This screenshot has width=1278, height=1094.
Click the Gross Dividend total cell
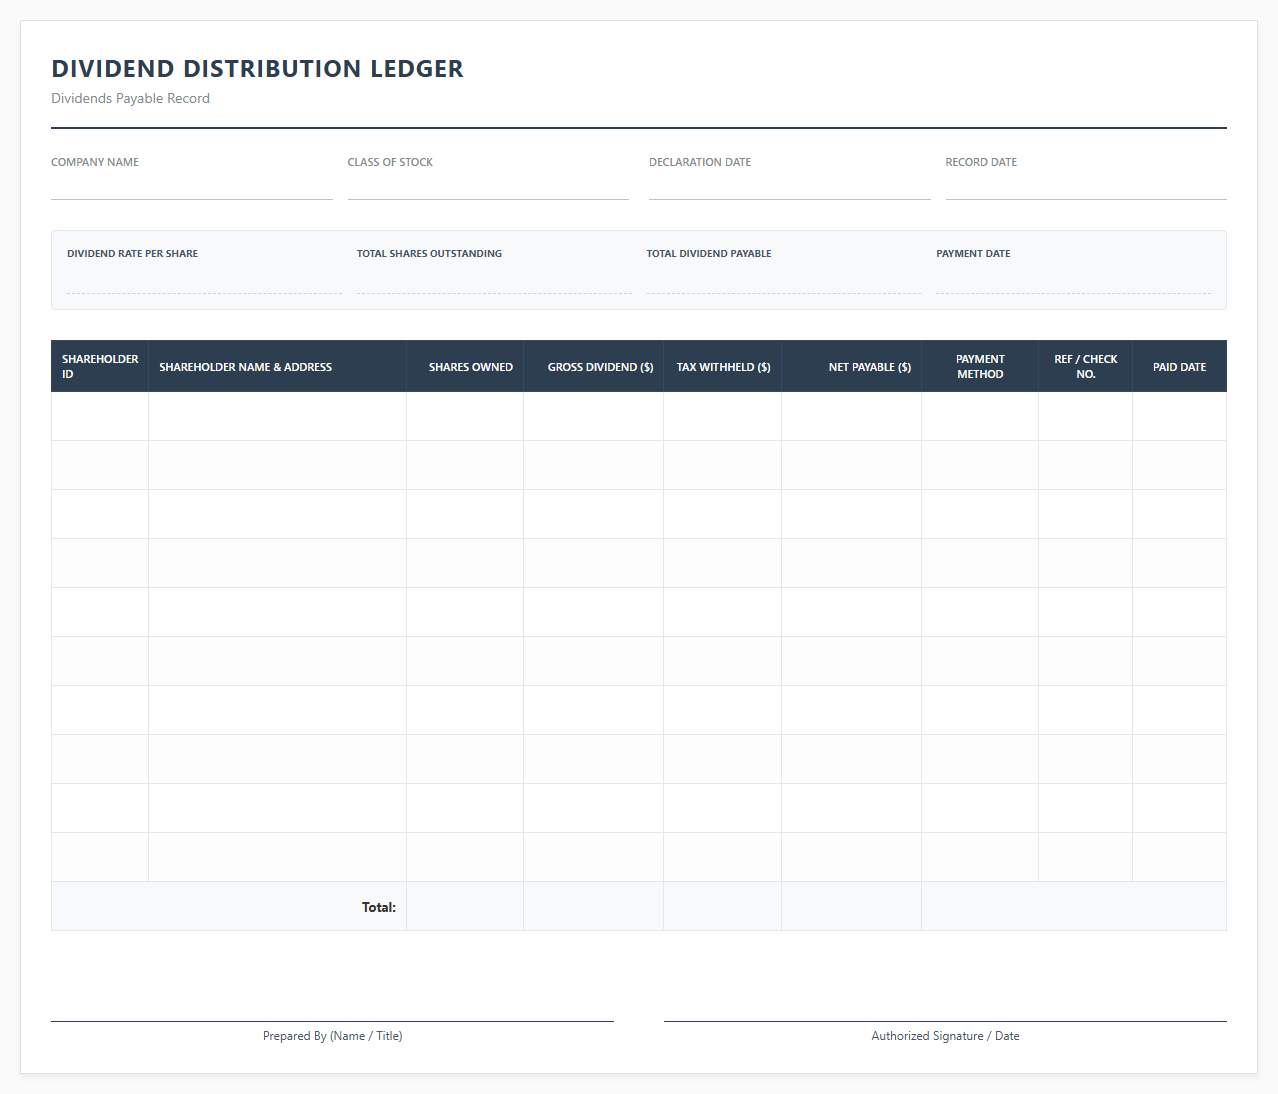pos(594,906)
